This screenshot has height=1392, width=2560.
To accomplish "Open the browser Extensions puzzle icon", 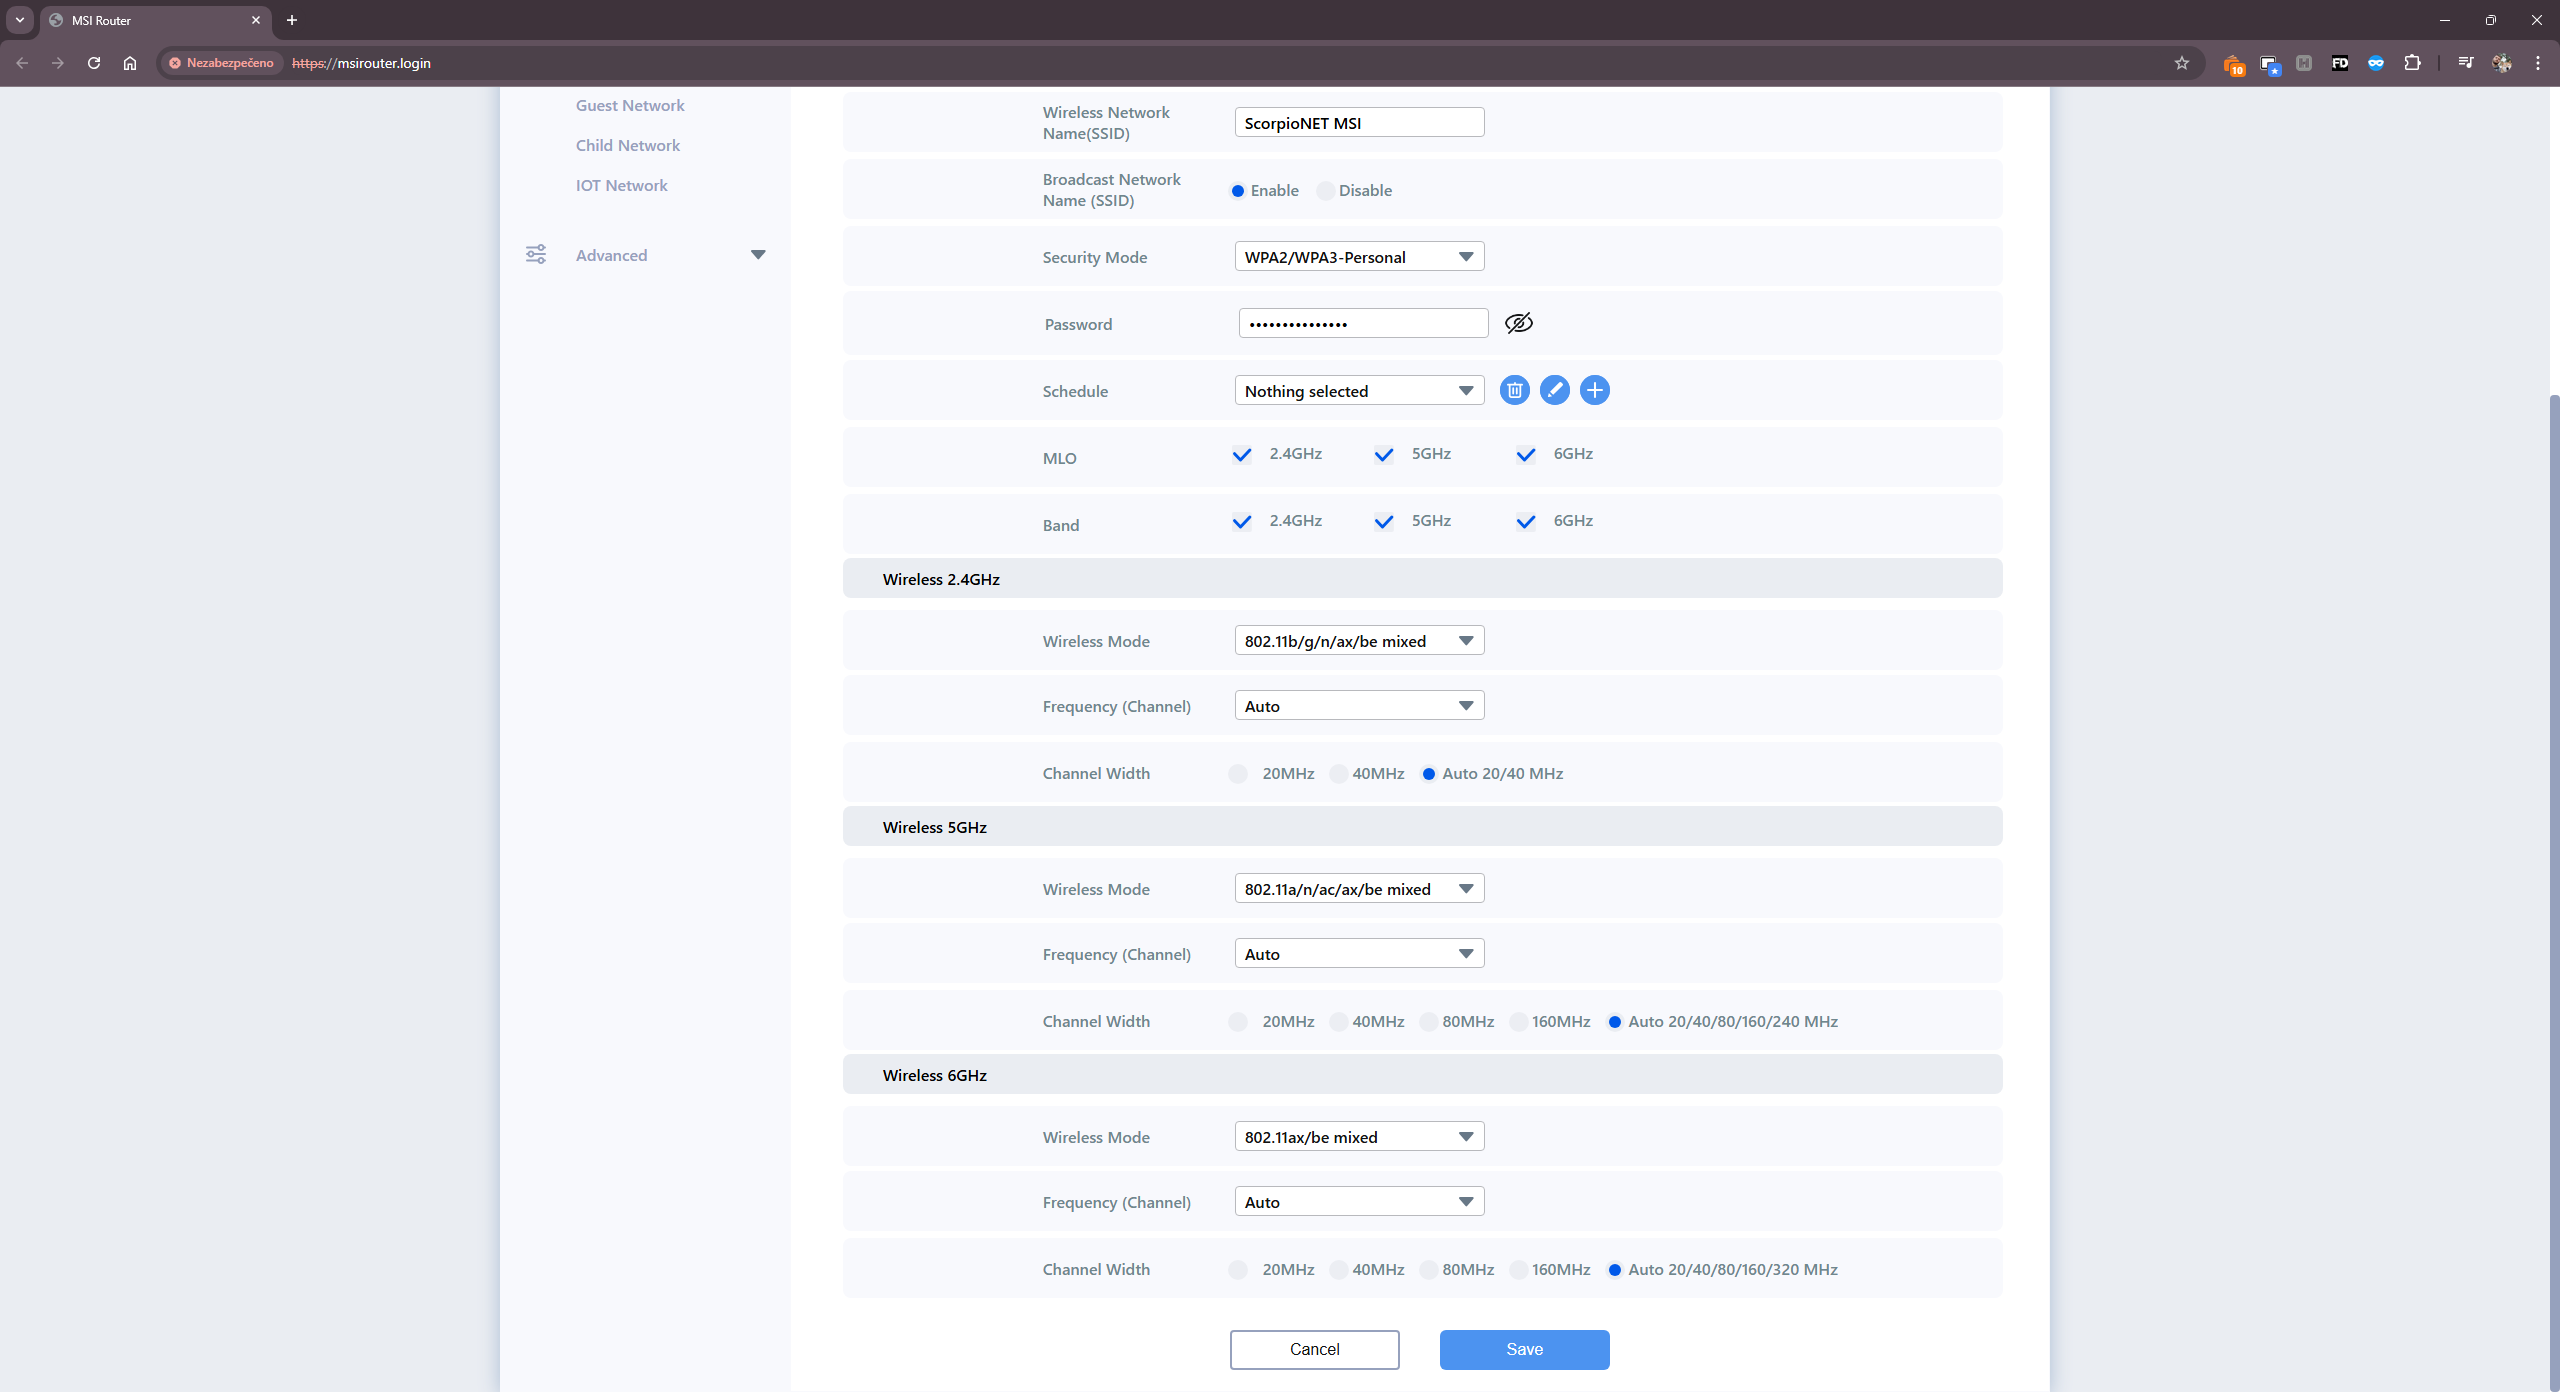I will pos(2412,63).
